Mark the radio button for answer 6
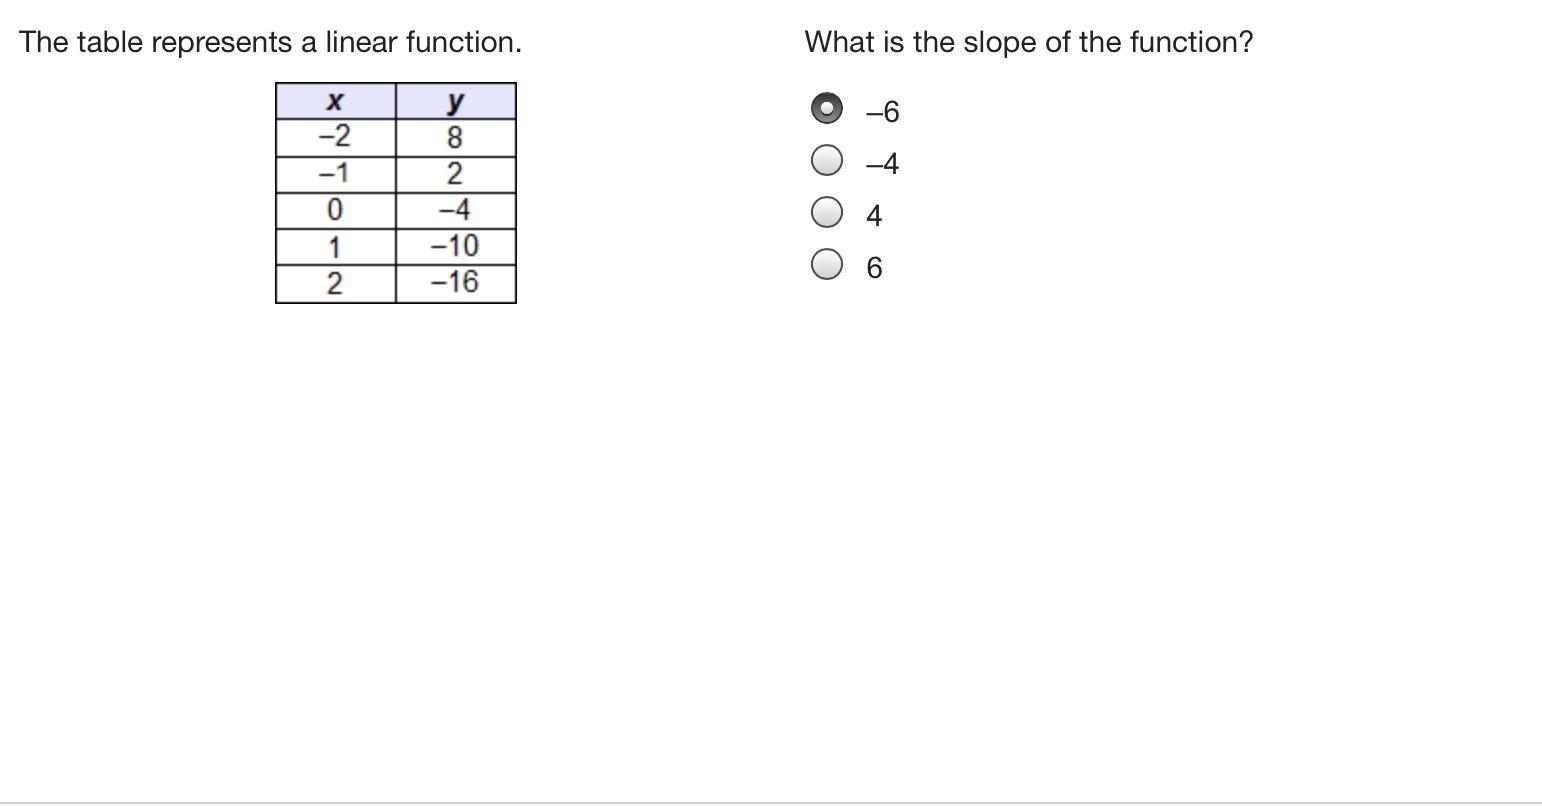1542x806 pixels. (x=827, y=264)
